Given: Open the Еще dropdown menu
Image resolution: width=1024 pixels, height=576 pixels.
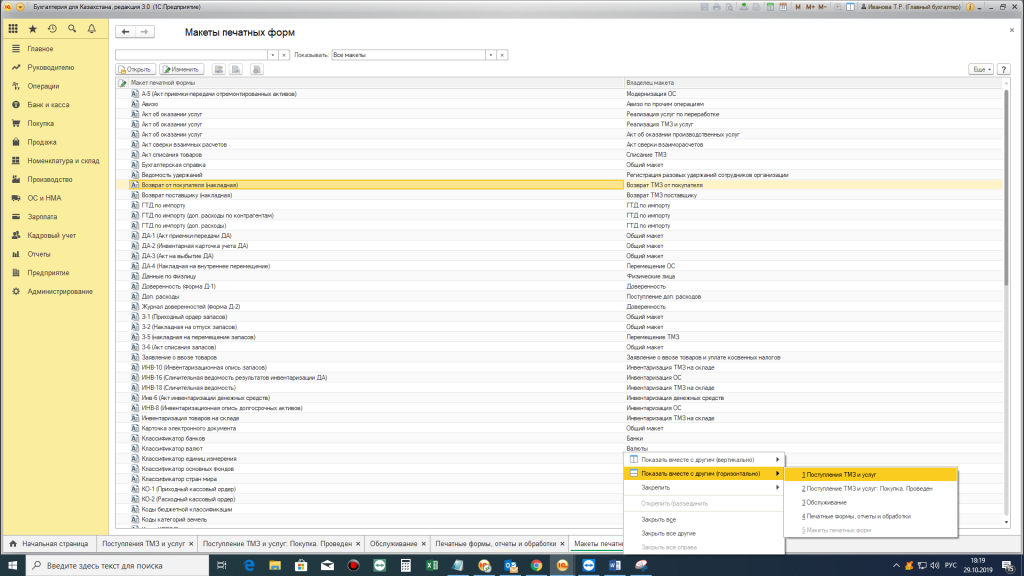Looking at the screenshot, I should [981, 69].
